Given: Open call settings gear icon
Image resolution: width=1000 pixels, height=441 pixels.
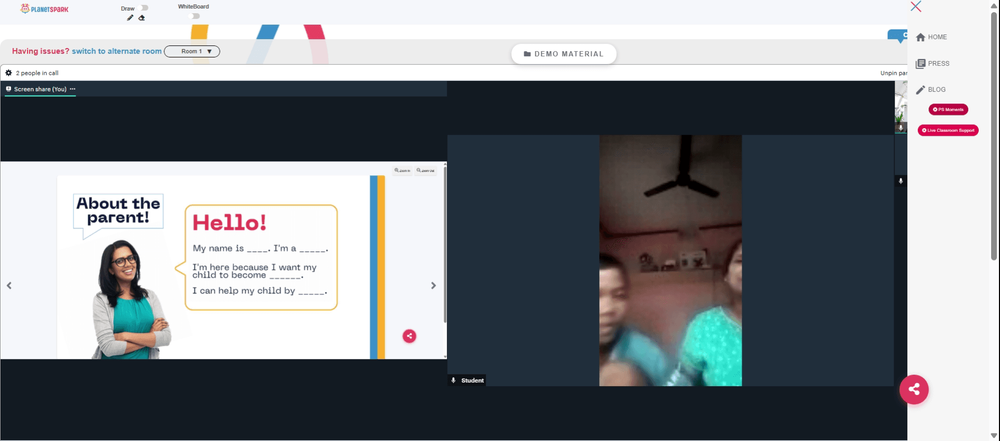Looking at the screenshot, I should tap(8, 73).
